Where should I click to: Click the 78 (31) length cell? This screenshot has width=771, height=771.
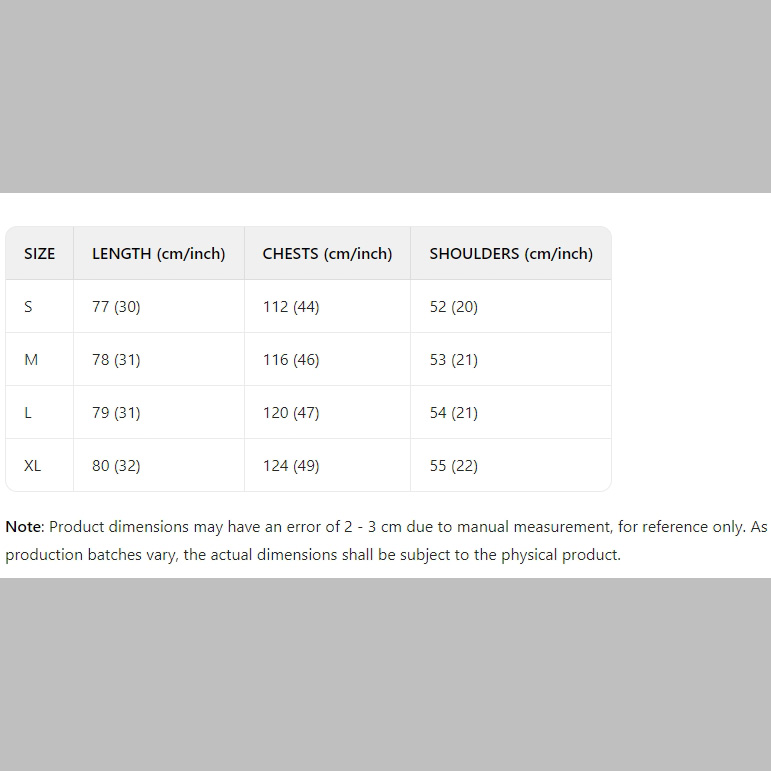pyautogui.click(x=116, y=360)
